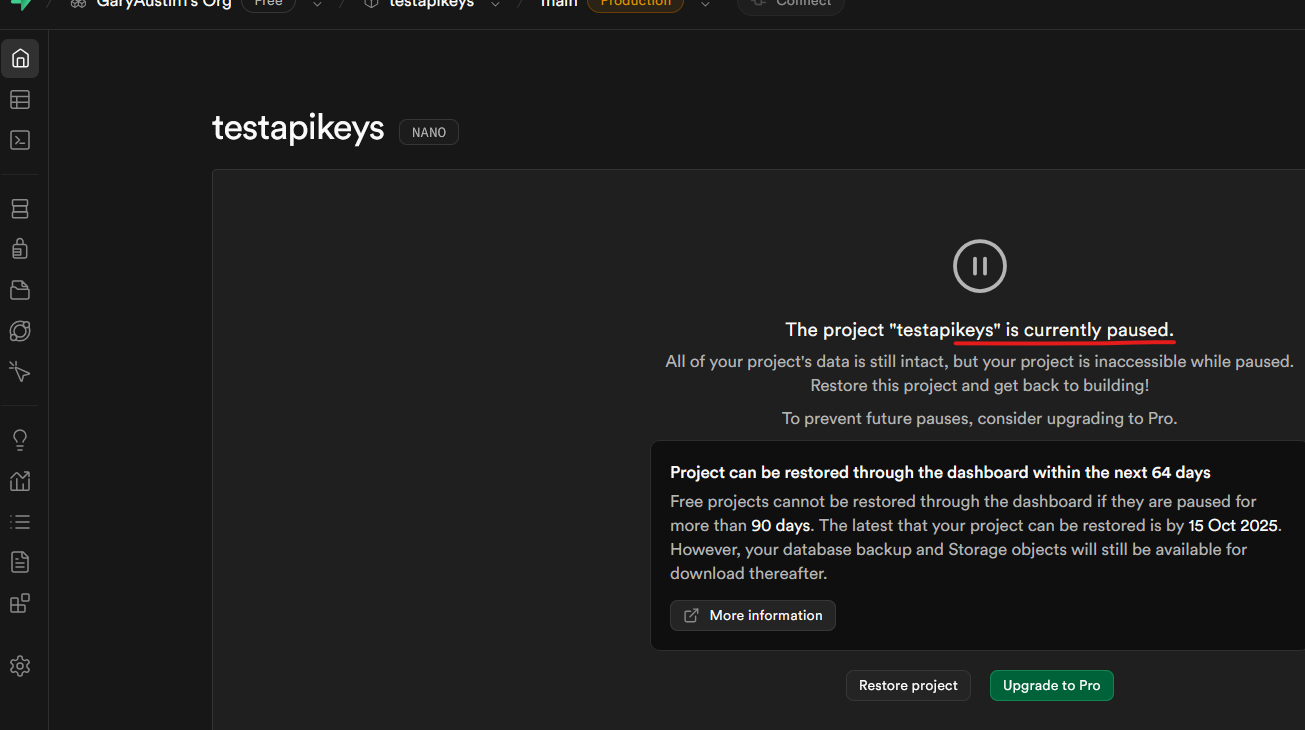Click the '15 Oct 2025' date text
The image size is (1305, 730).
pos(1233,525)
